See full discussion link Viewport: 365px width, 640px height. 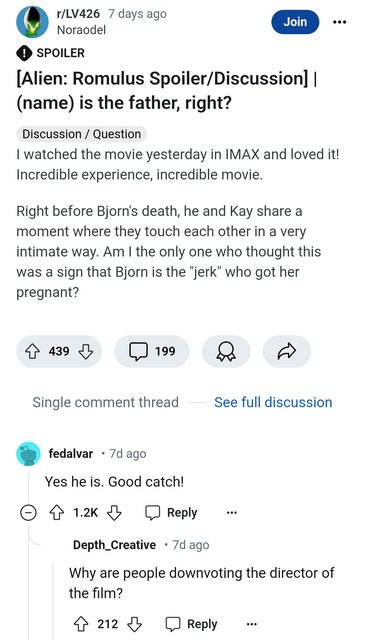click(273, 402)
